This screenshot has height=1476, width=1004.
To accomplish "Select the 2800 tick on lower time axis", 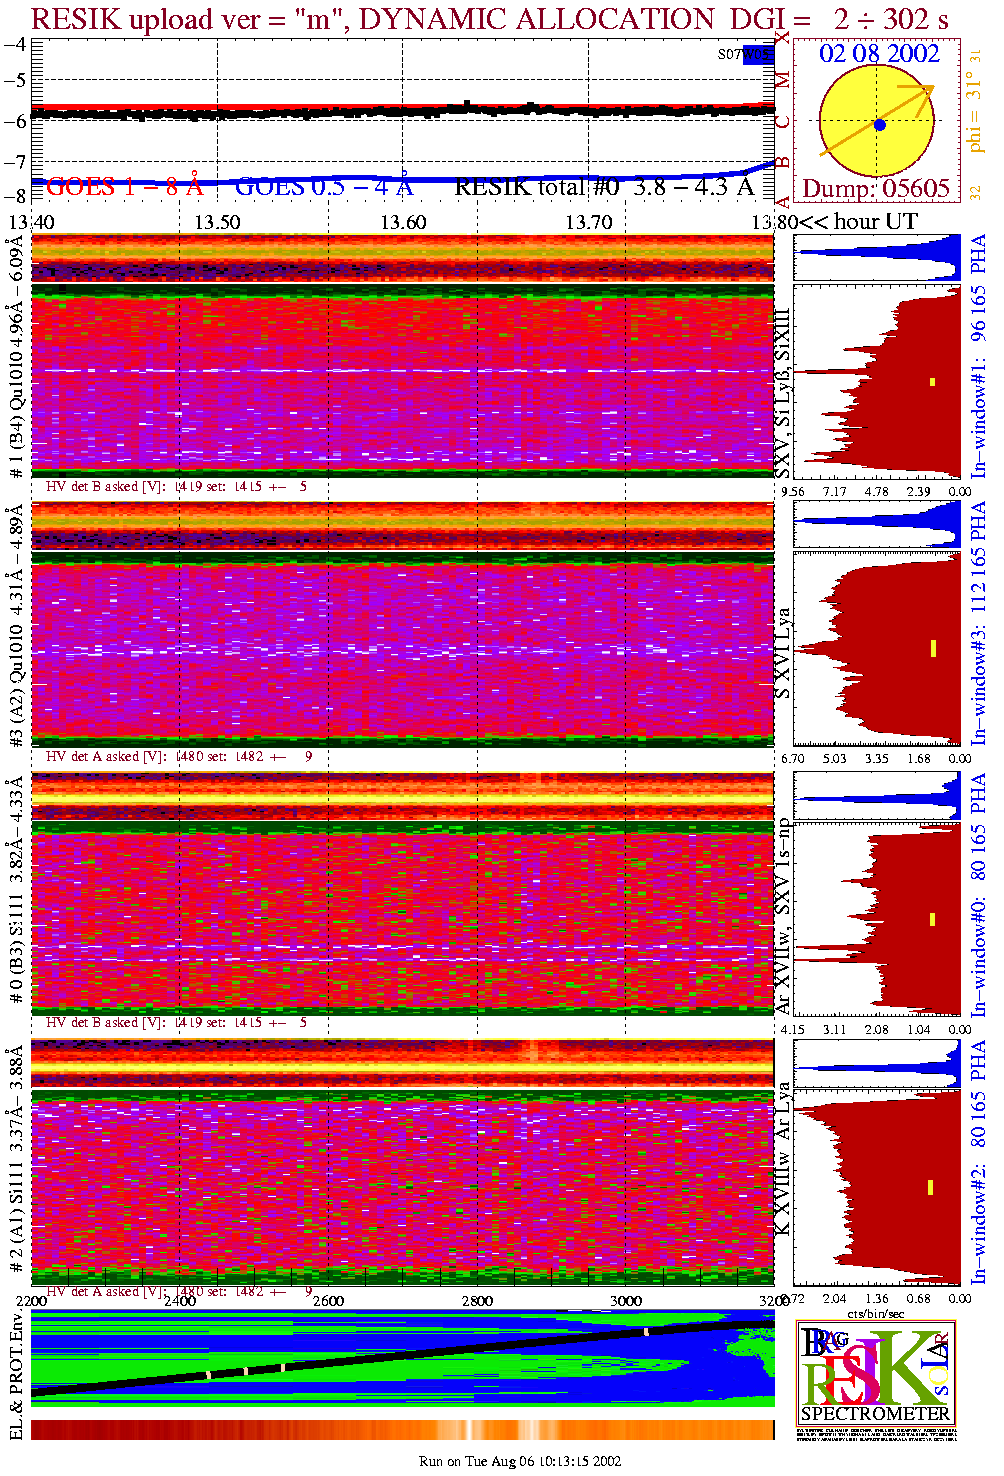I will coord(477,1301).
